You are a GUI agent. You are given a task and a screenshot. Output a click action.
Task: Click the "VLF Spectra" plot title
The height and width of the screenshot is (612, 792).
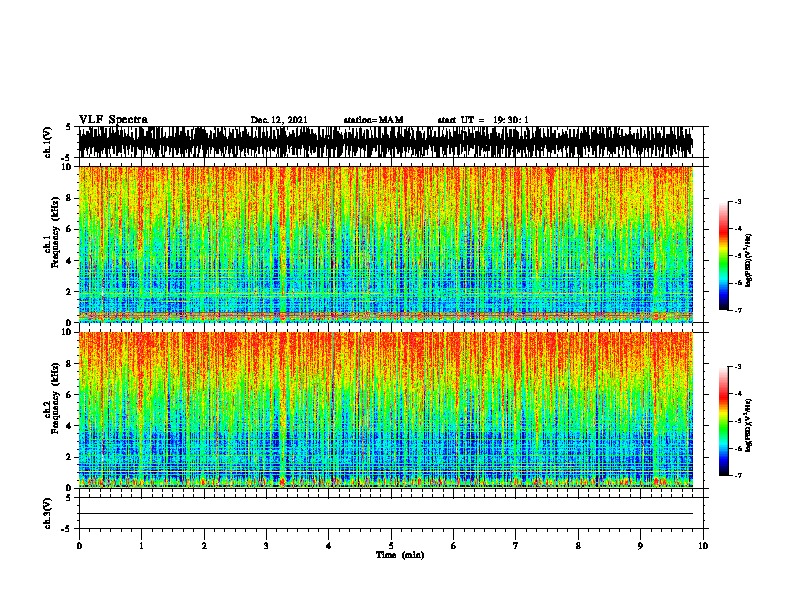click(x=113, y=120)
